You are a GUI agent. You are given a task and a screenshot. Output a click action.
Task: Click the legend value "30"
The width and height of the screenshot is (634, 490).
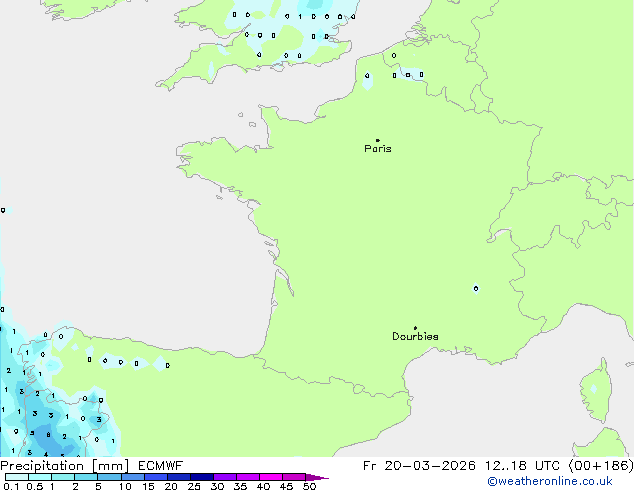[x=217, y=486]
